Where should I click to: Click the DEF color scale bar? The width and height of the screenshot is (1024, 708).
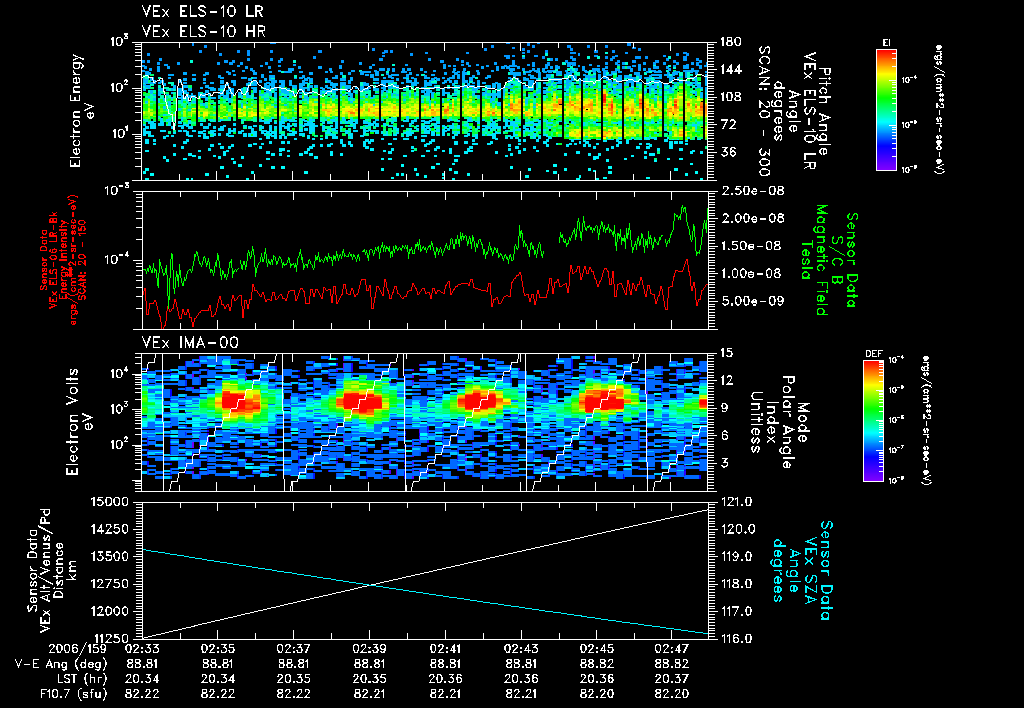point(873,421)
